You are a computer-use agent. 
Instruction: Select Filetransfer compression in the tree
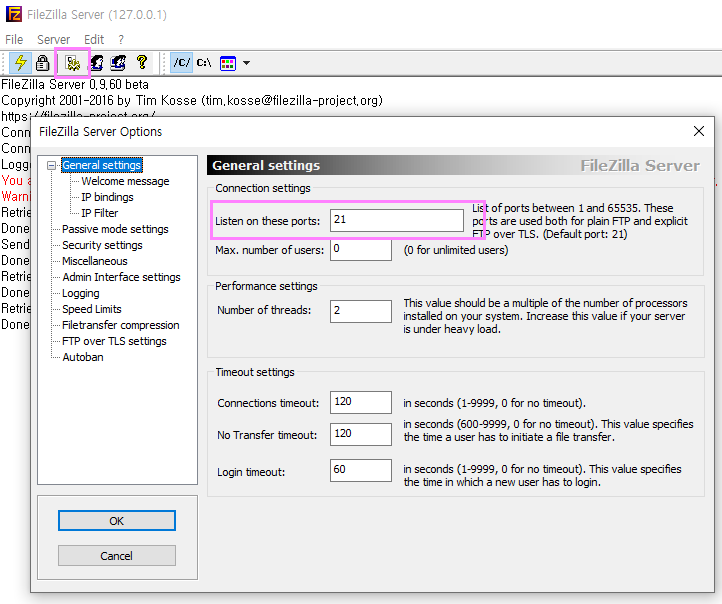[x=121, y=325]
